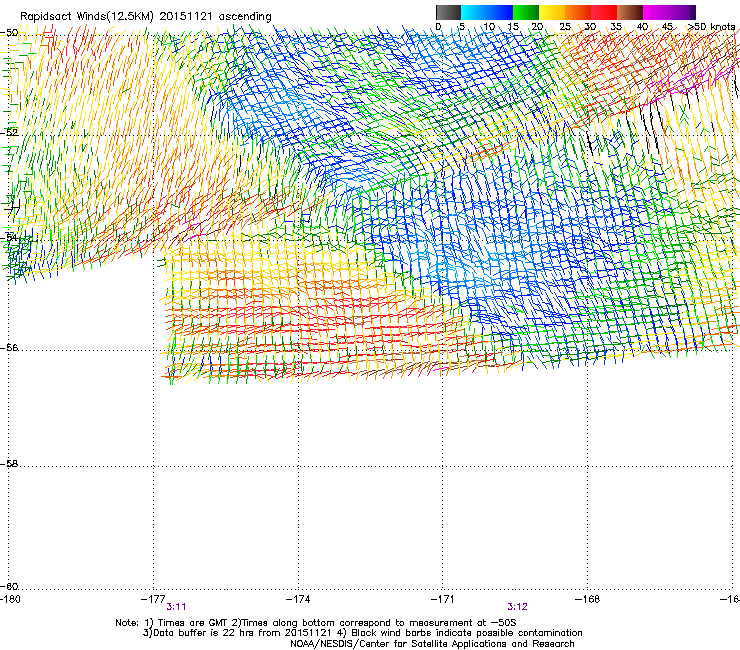Click the legend tick label 10
This screenshot has width=740, height=650.
[489, 27]
